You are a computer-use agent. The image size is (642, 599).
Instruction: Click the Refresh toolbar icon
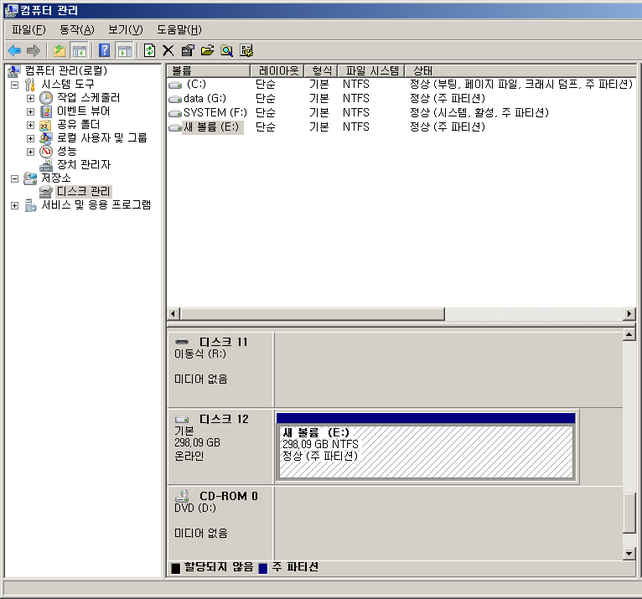coord(149,50)
